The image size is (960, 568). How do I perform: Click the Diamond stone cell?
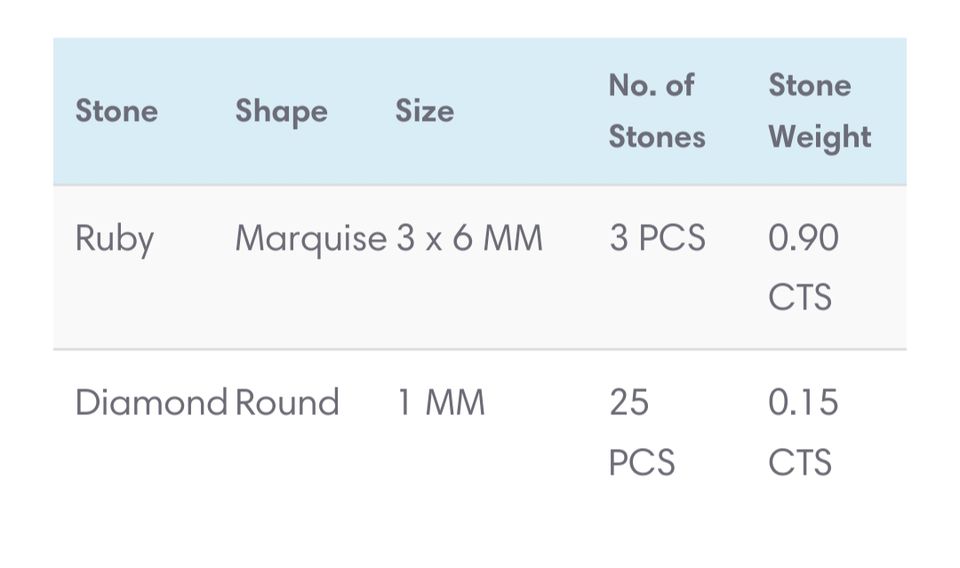151,403
